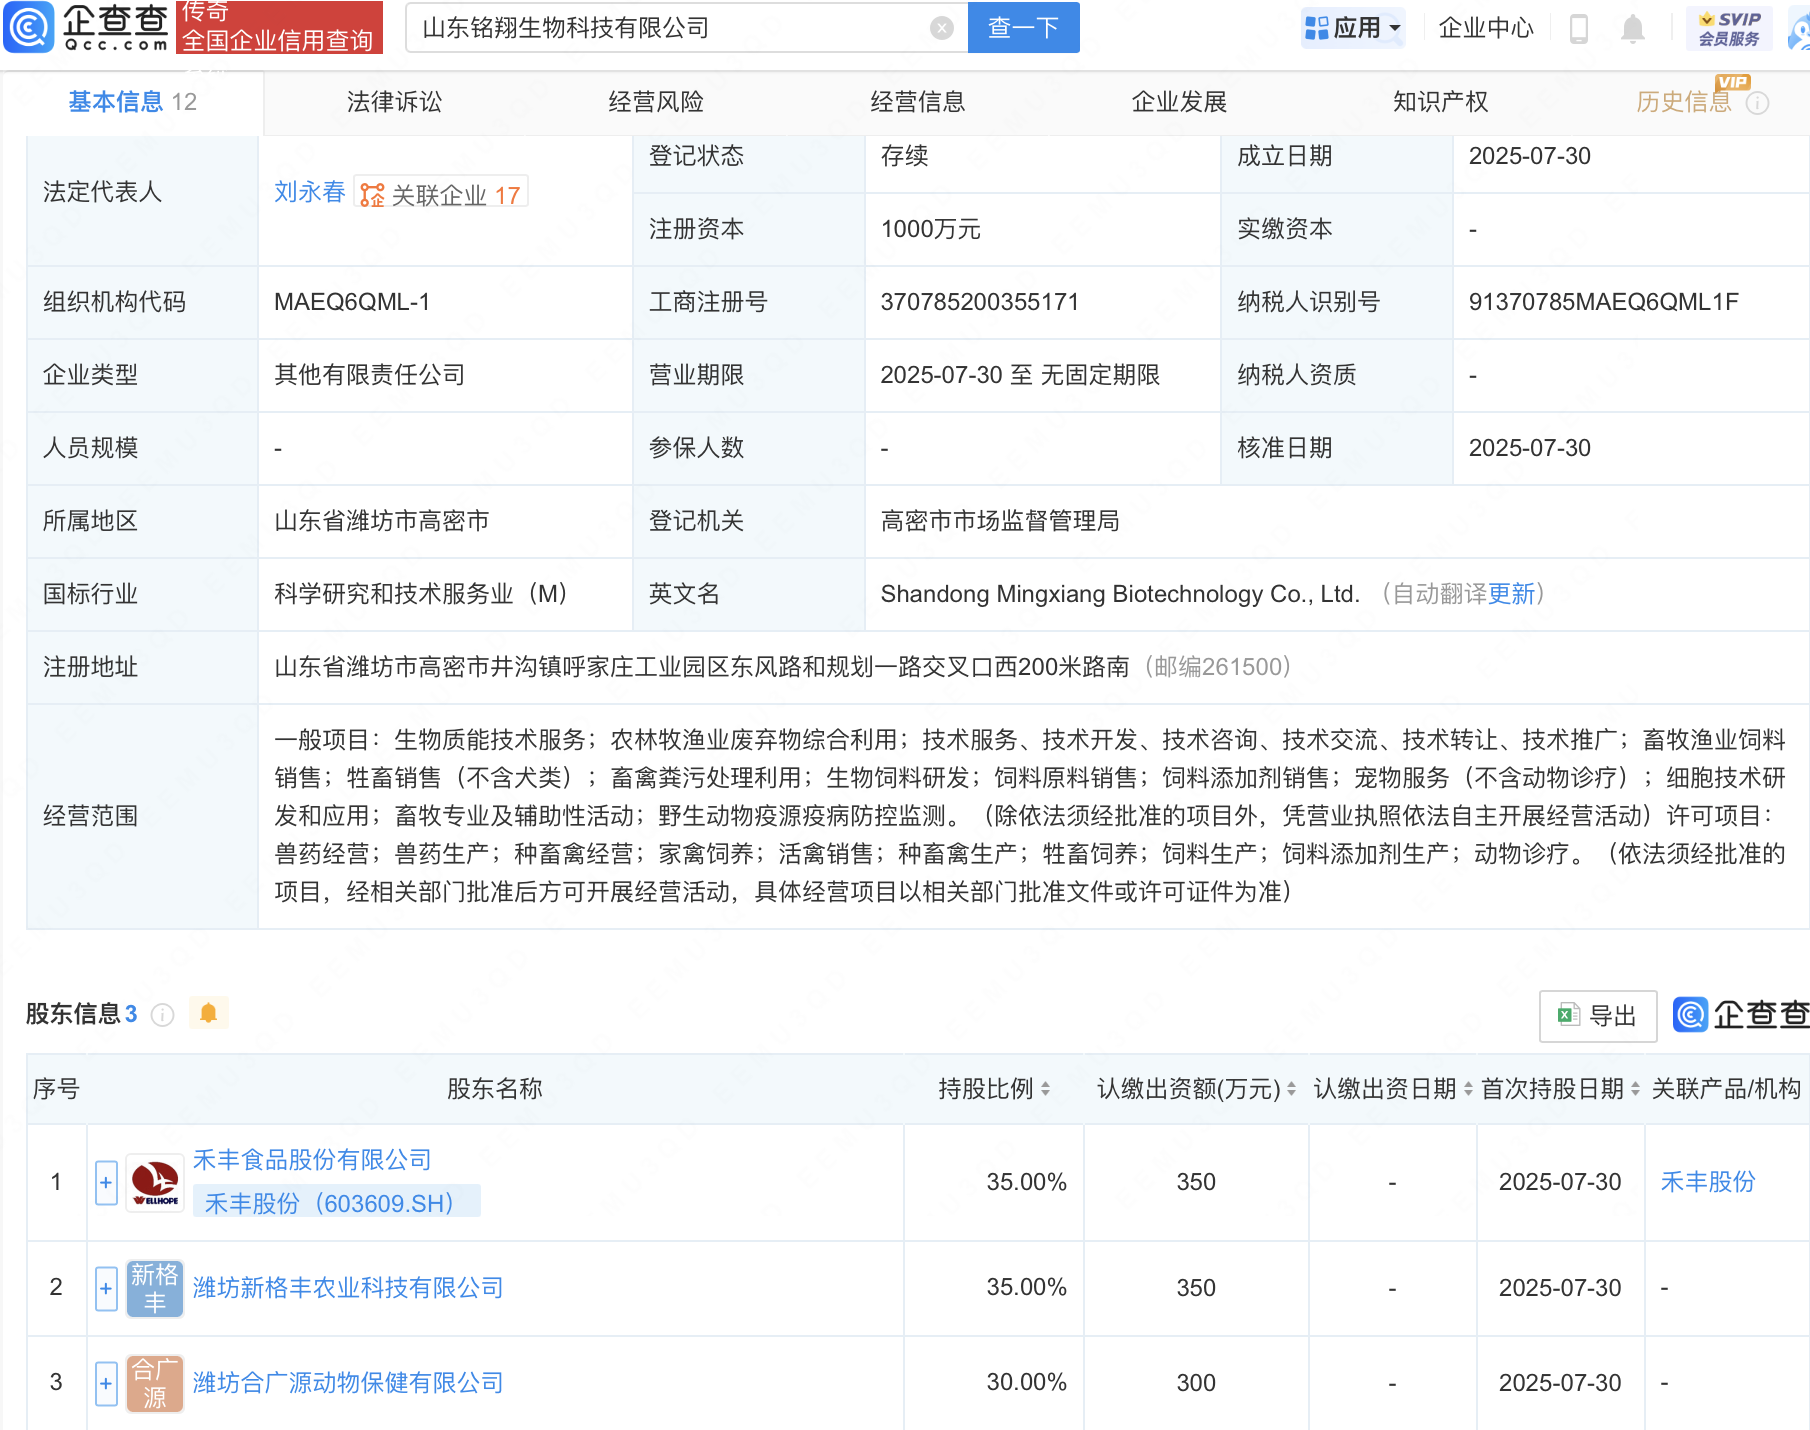The image size is (1810, 1430).
Task: Click registration authority 高密市市场监督管理局
Action: pos(1000,521)
